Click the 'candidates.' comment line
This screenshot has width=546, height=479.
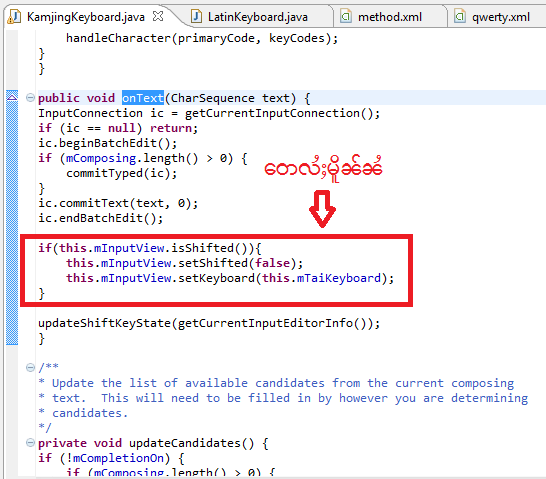tap(90, 413)
